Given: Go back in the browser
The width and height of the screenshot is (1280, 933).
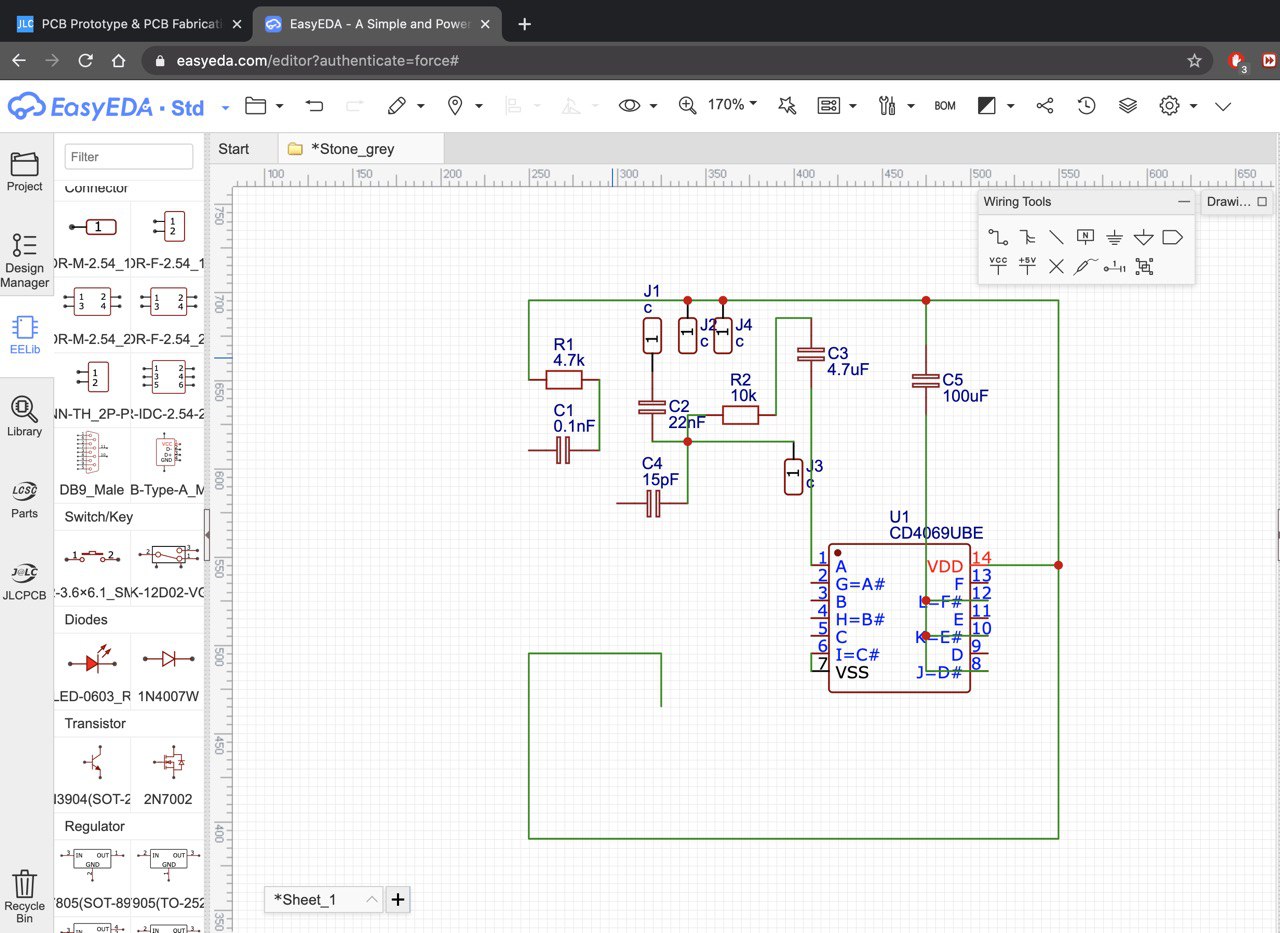Looking at the screenshot, I should [x=19, y=61].
